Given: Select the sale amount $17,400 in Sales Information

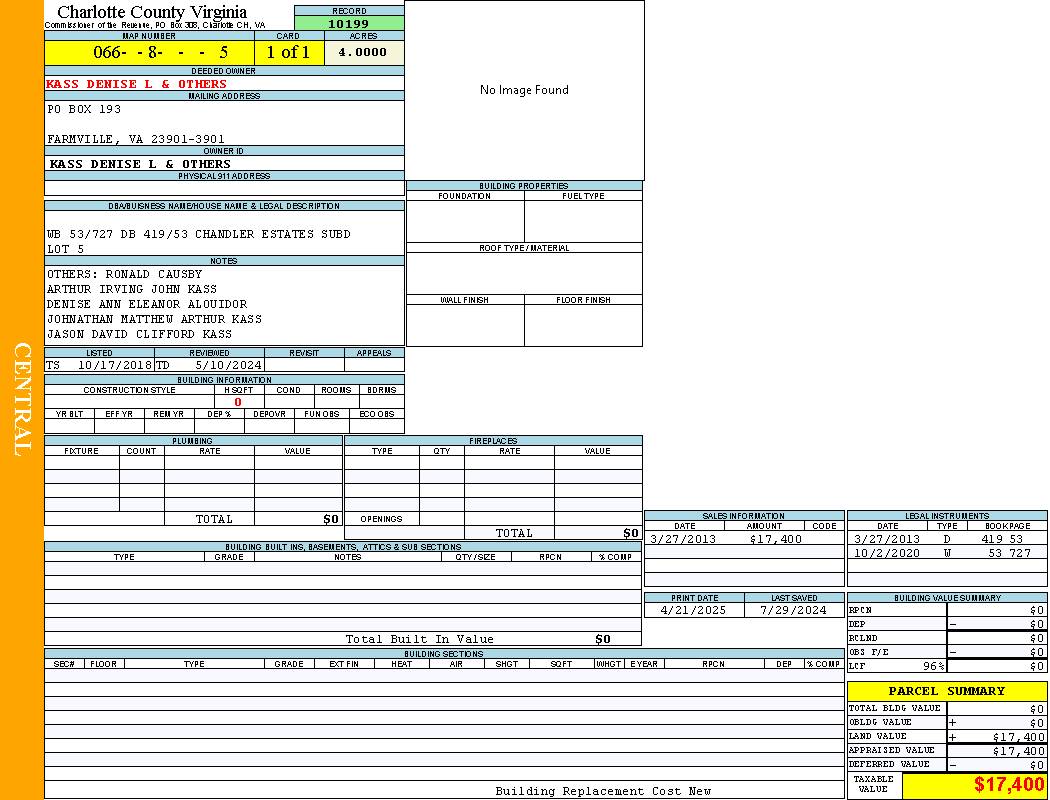Looking at the screenshot, I should (775, 539).
